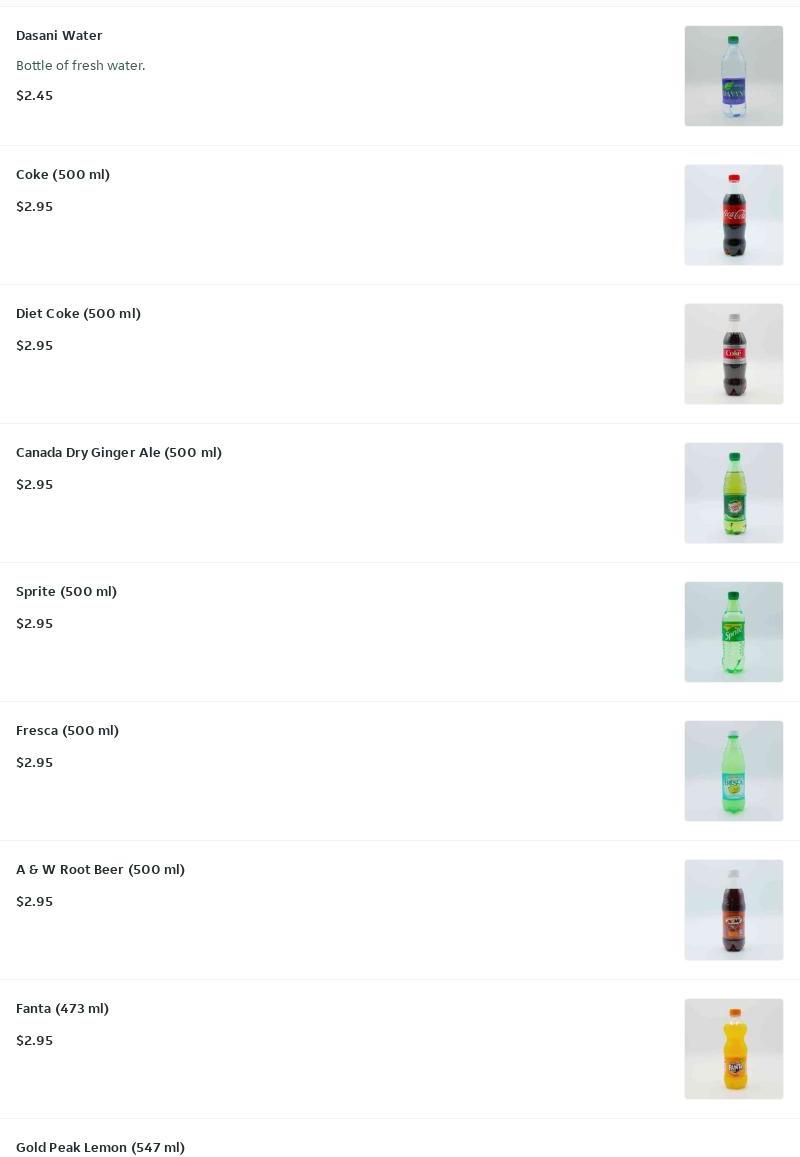Select A & W Root Beer (500 ml)
The height and width of the screenshot is (1157, 800).
coord(100,869)
